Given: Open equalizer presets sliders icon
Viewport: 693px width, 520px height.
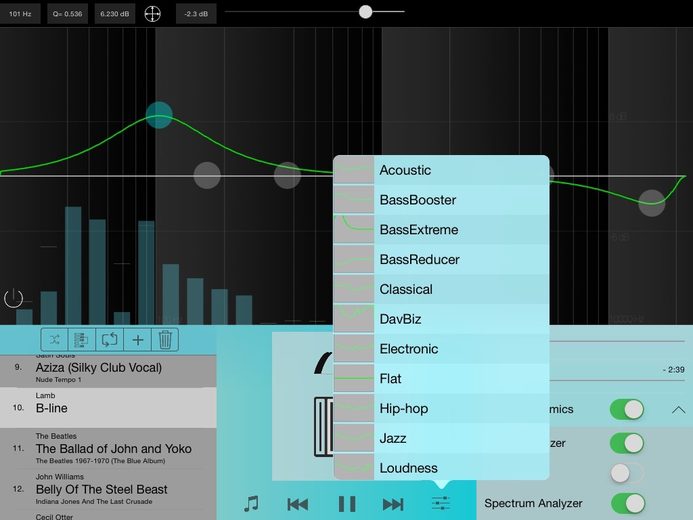Looking at the screenshot, I should pyautogui.click(x=441, y=503).
